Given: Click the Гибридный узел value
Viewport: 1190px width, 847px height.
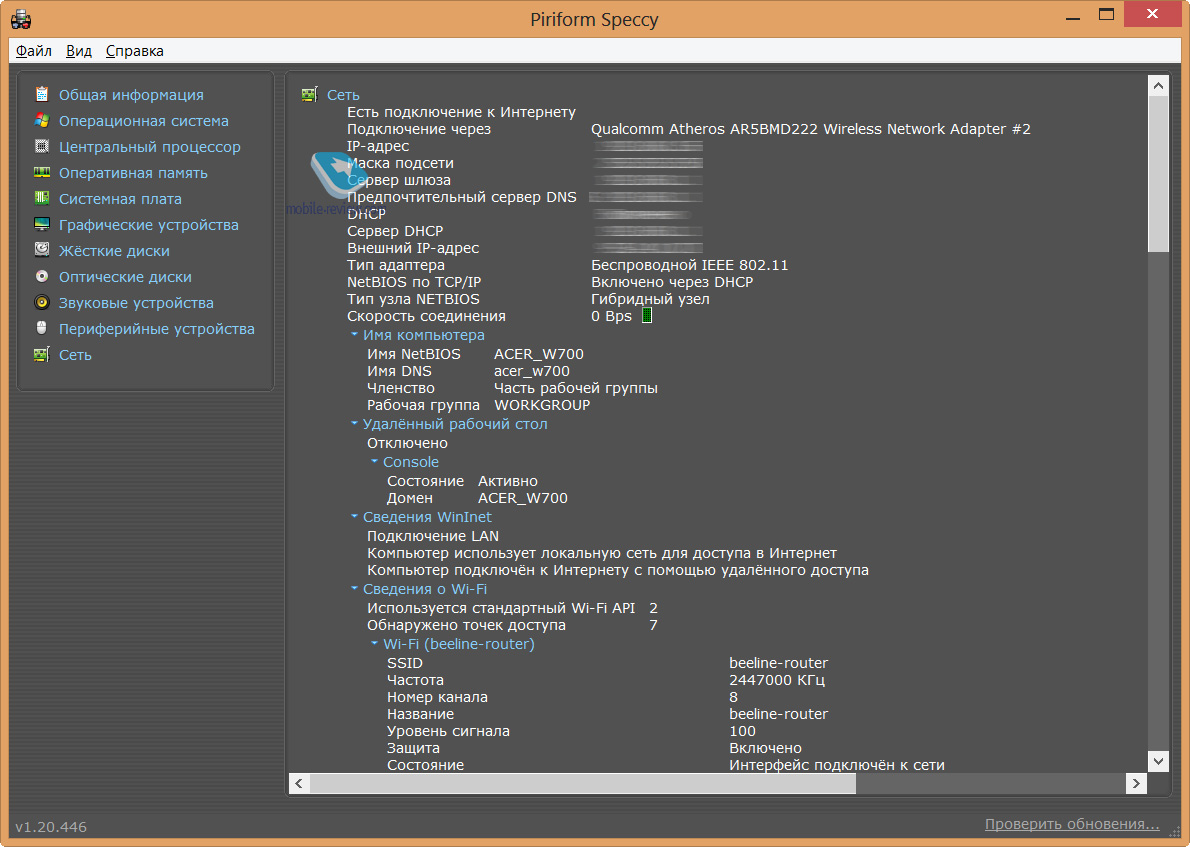Looking at the screenshot, I should tap(650, 299).
